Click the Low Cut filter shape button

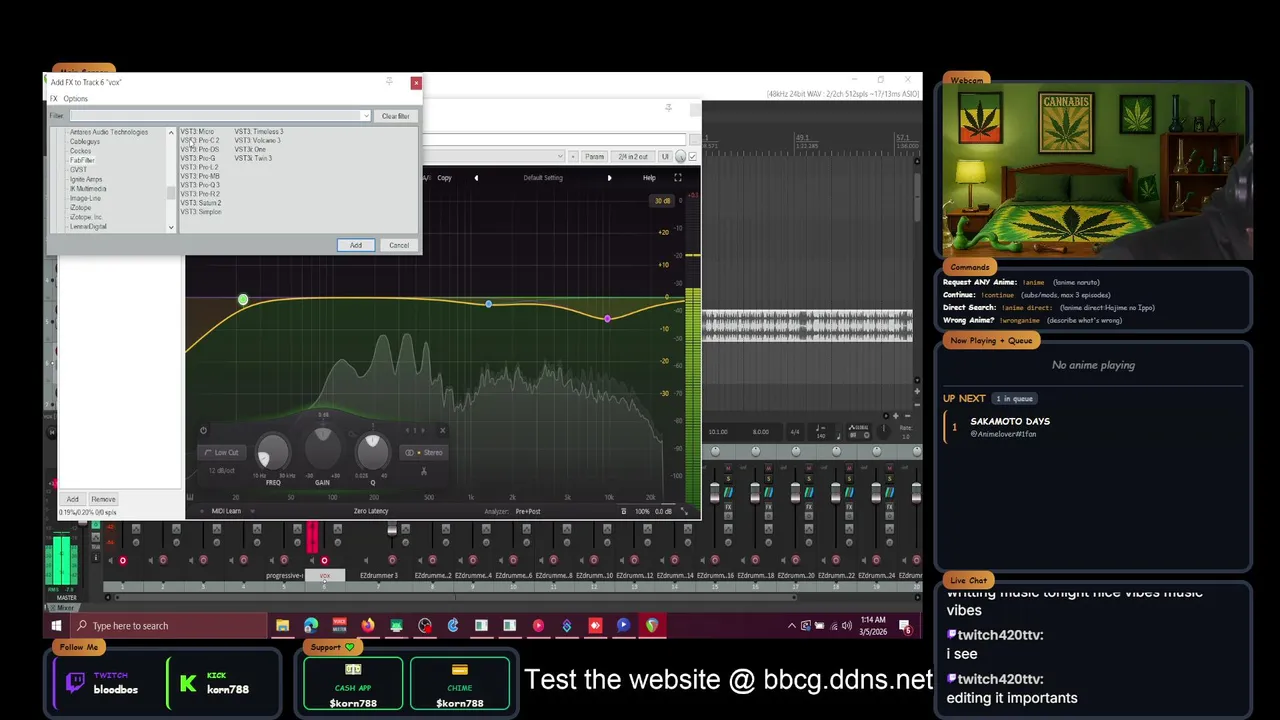pyautogui.click(x=222, y=453)
